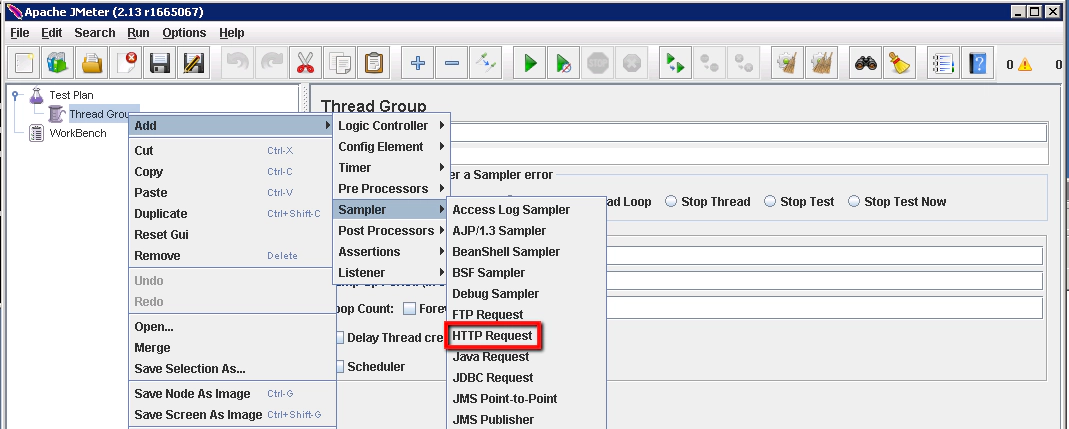
Task: Open the Pre Processors submenu
Action: click(392, 188)
